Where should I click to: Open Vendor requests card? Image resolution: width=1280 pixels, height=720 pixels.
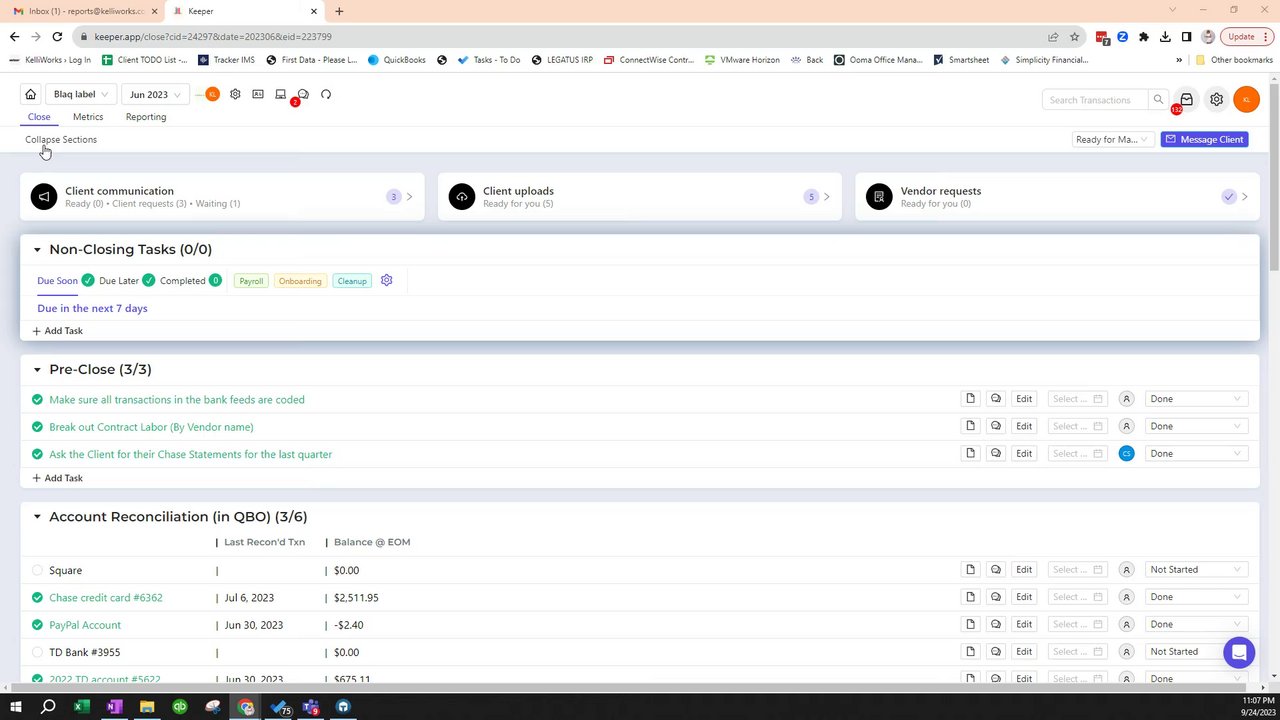[x=1057, y=197]
